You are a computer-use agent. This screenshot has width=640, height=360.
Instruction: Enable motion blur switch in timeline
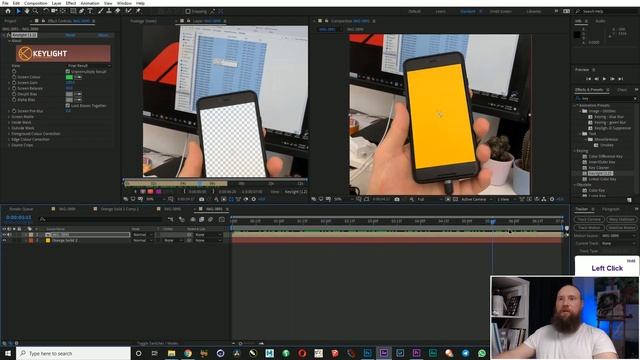coord(211,220)
